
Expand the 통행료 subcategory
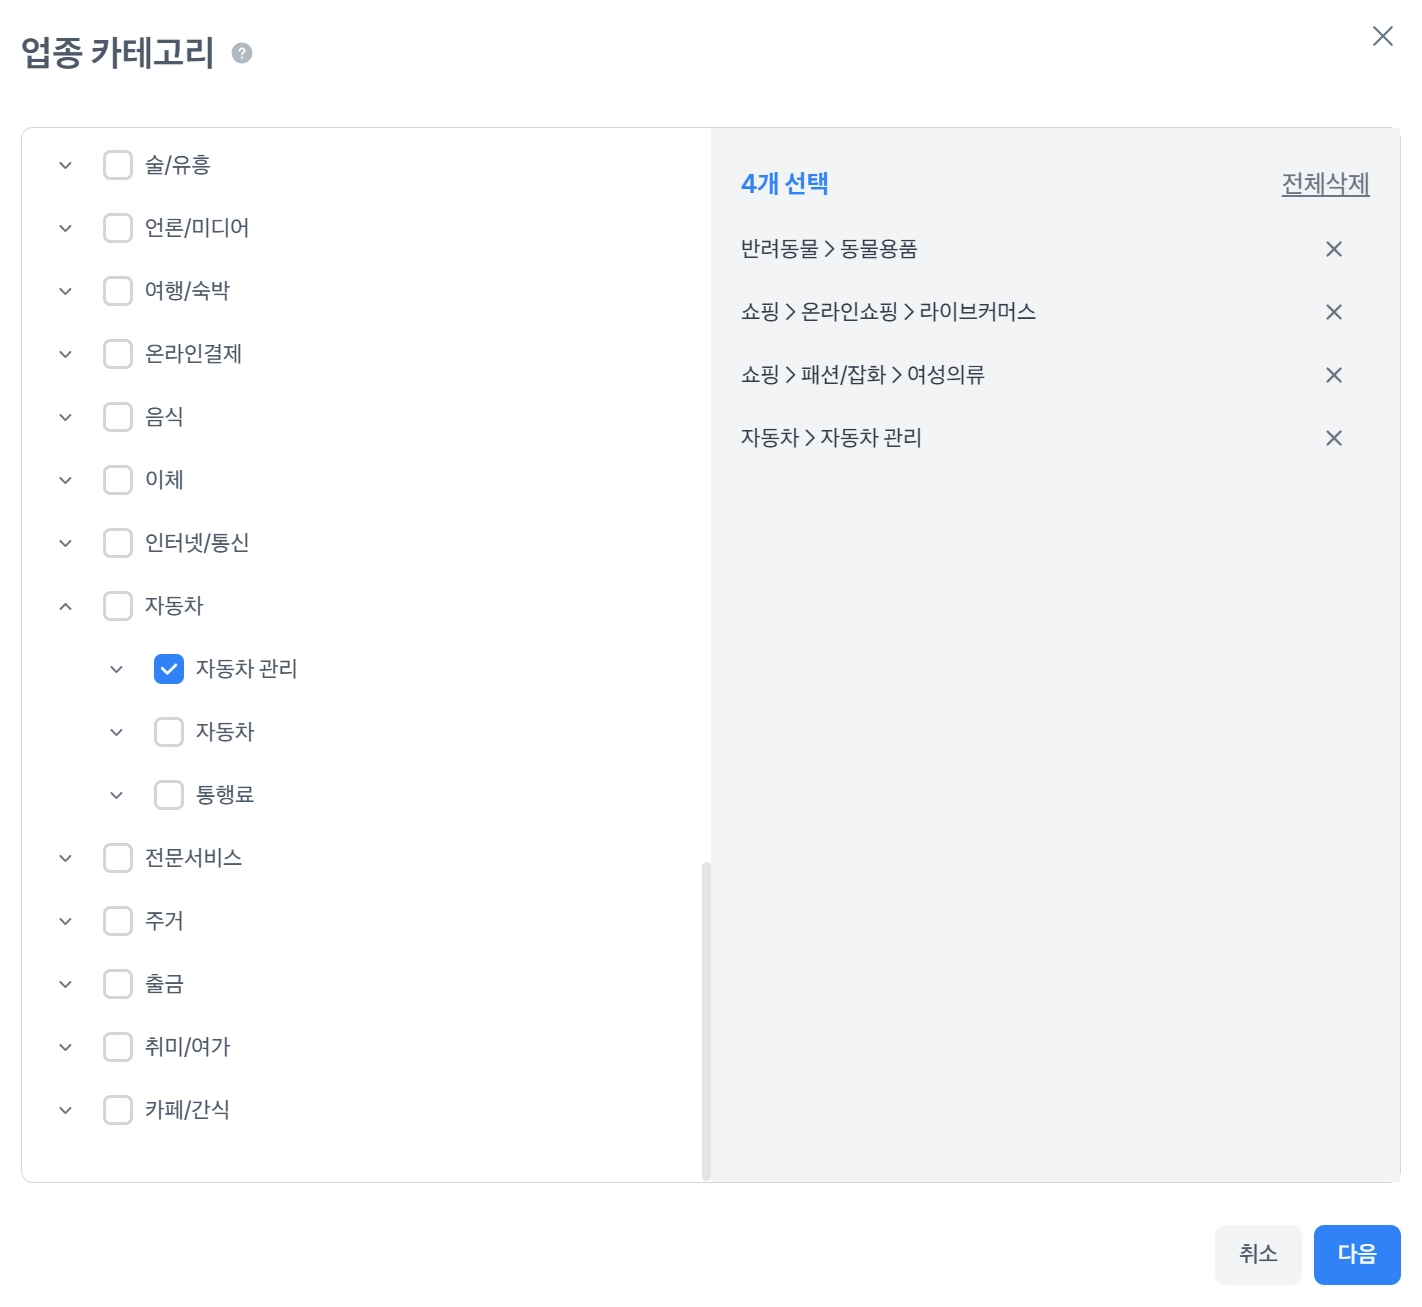(x=117, y=795)
